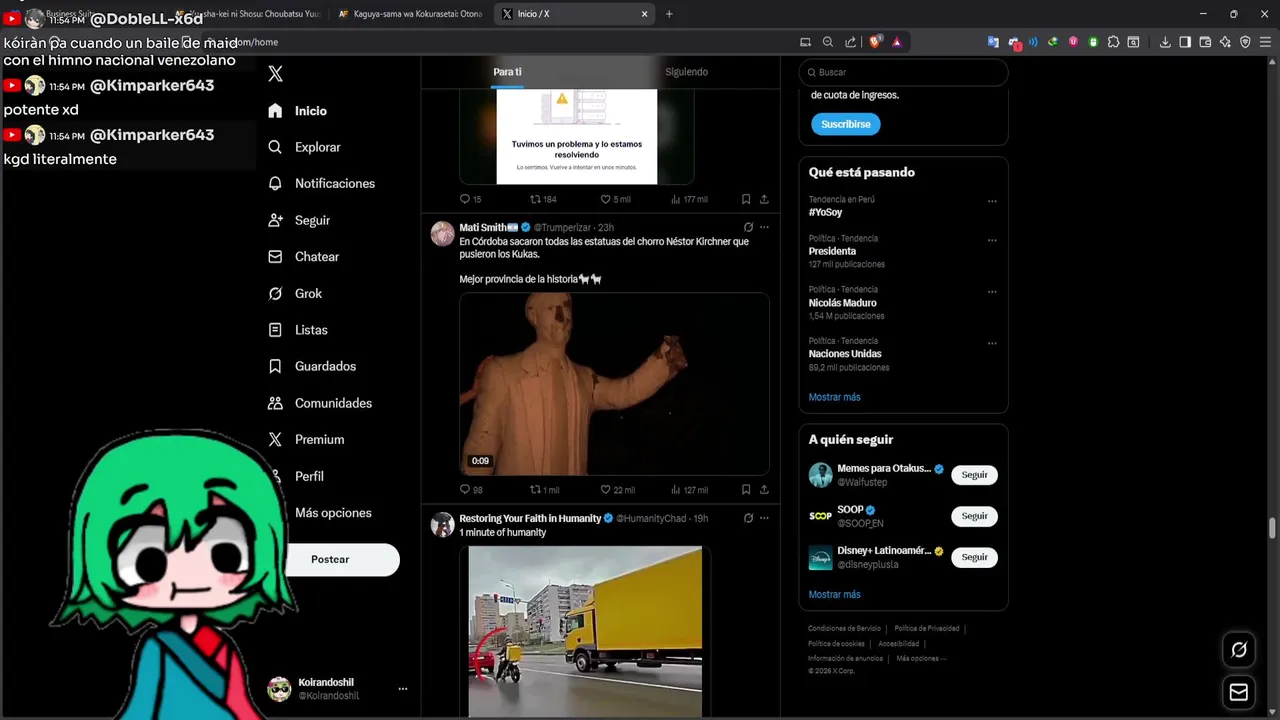The height and width of the screenshot is (720, 1280).
Task: Switch to the Kaguya-sama wa Kokurasetai tab
Action: (410, 14)
